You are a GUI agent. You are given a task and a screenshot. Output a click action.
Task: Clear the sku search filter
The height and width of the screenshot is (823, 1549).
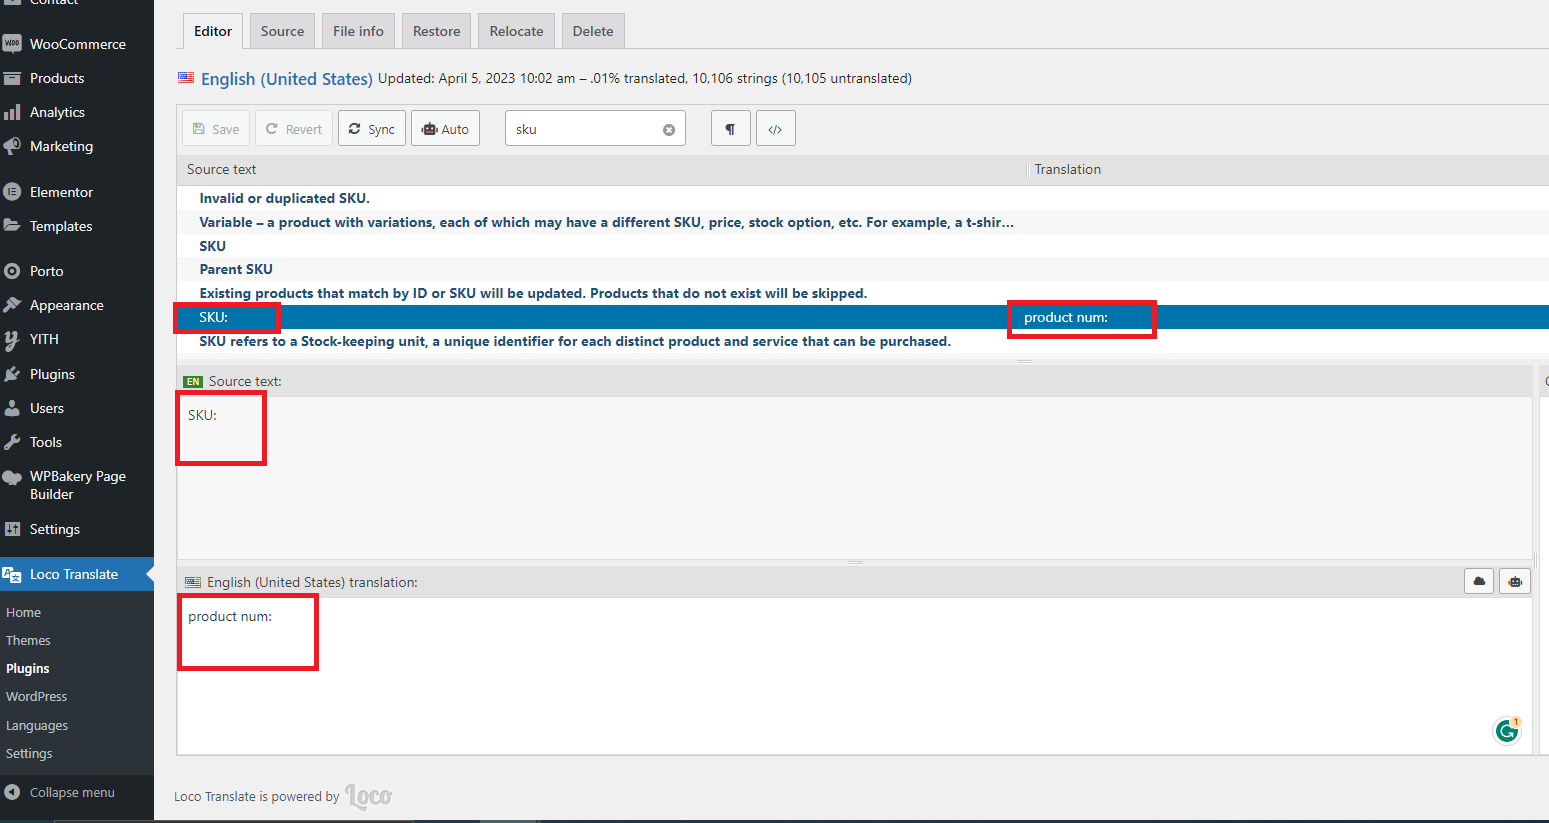tap(669, 130)
